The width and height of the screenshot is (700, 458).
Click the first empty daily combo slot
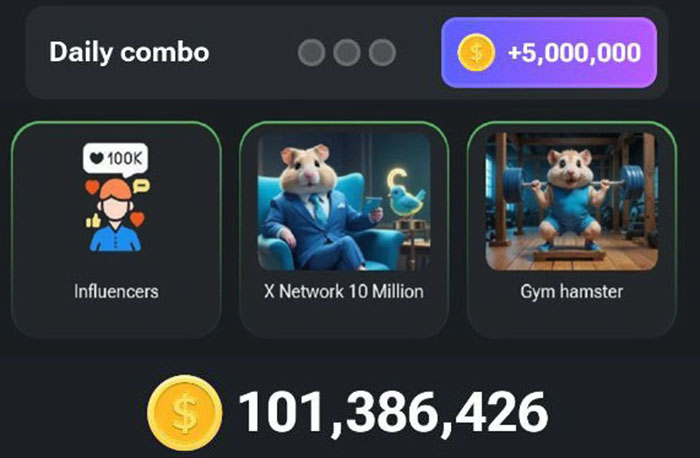(x=312, y=52)
